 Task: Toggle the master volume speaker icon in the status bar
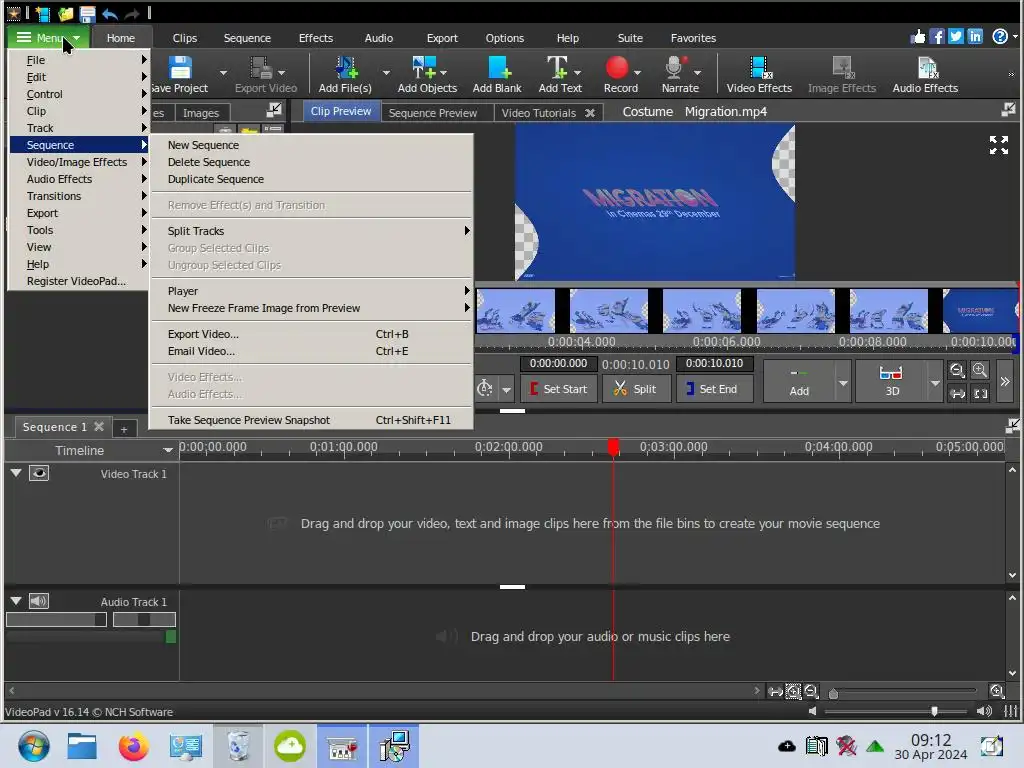(984, 711)
